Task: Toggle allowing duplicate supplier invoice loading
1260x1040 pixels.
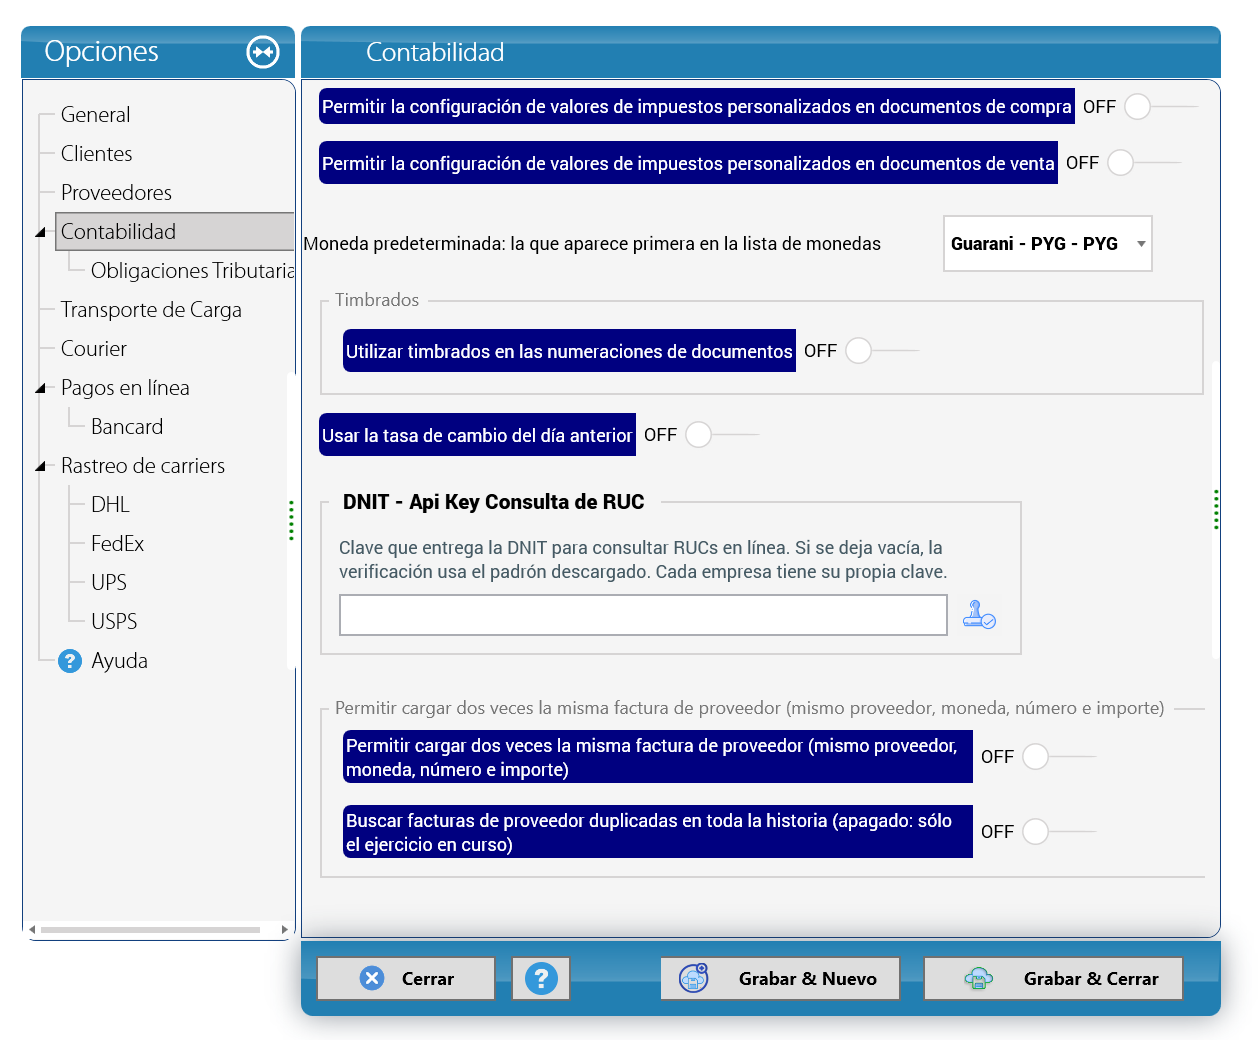Action: click(x=1058, y=757)
